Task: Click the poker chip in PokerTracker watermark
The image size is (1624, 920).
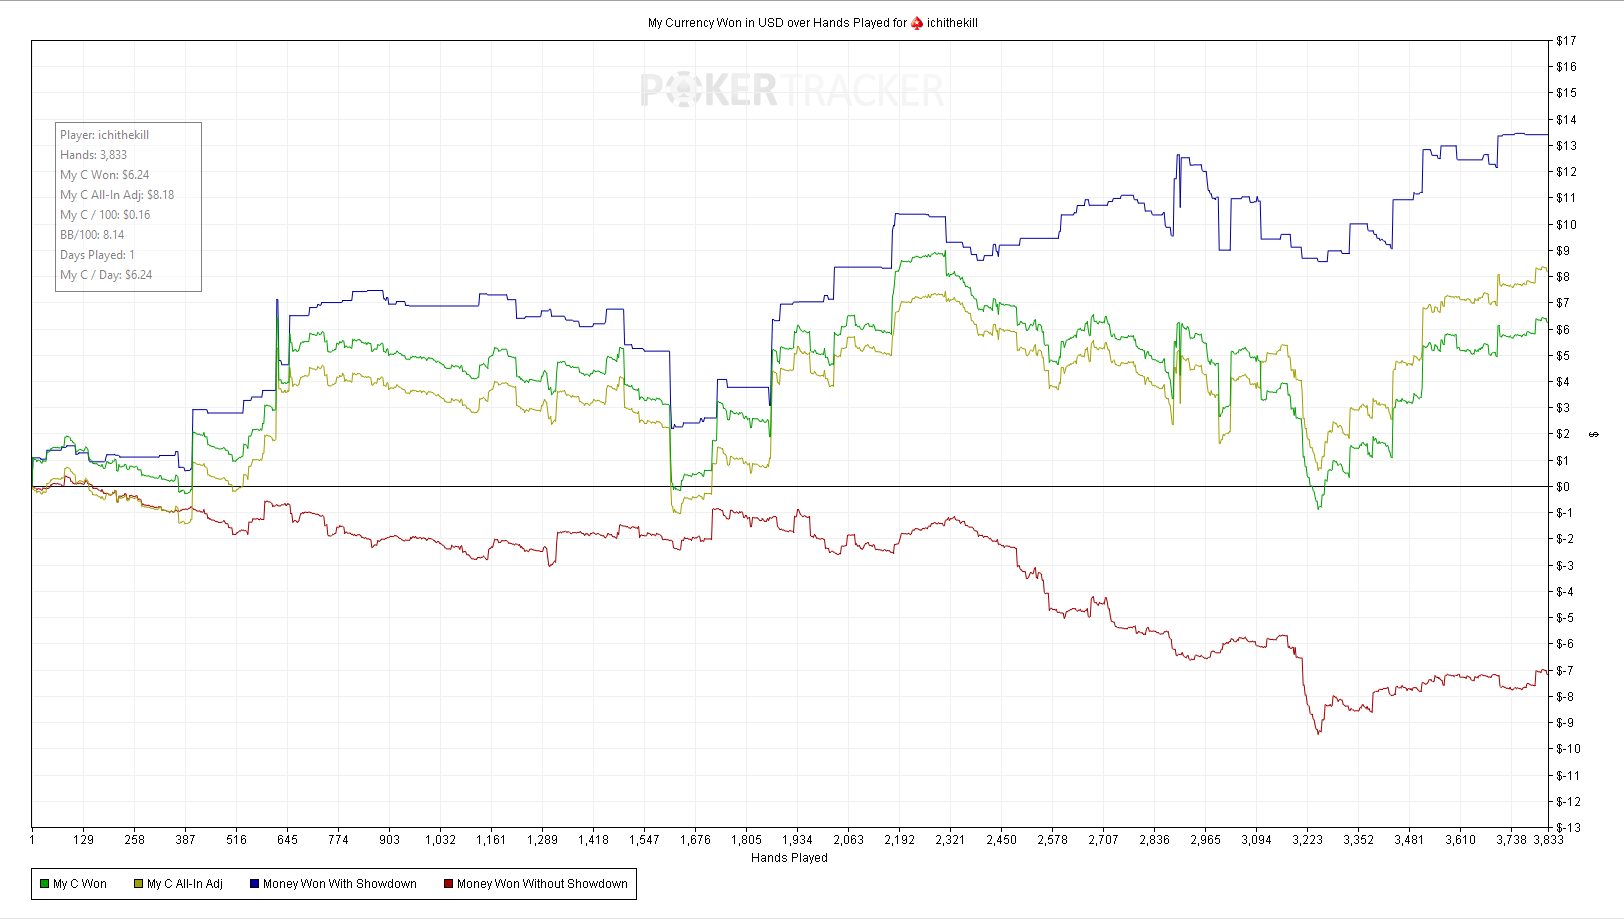Action: pos(681,91)
